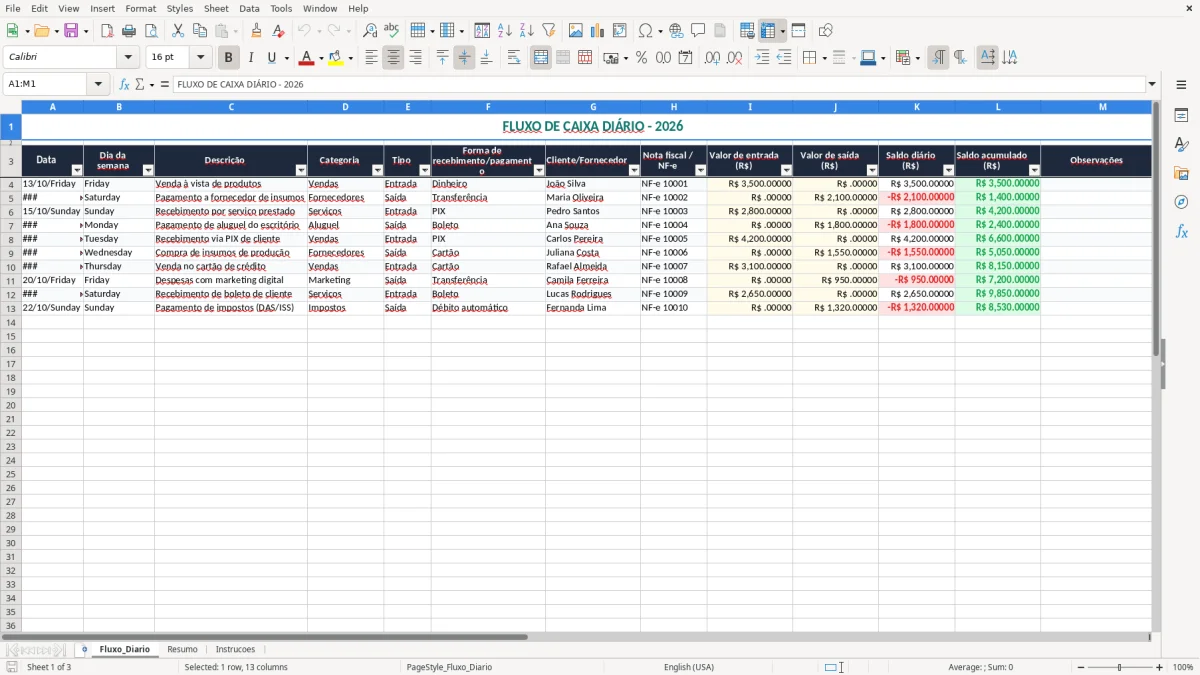Select column H header
The image size is (1200, 675).
point(673,106)
